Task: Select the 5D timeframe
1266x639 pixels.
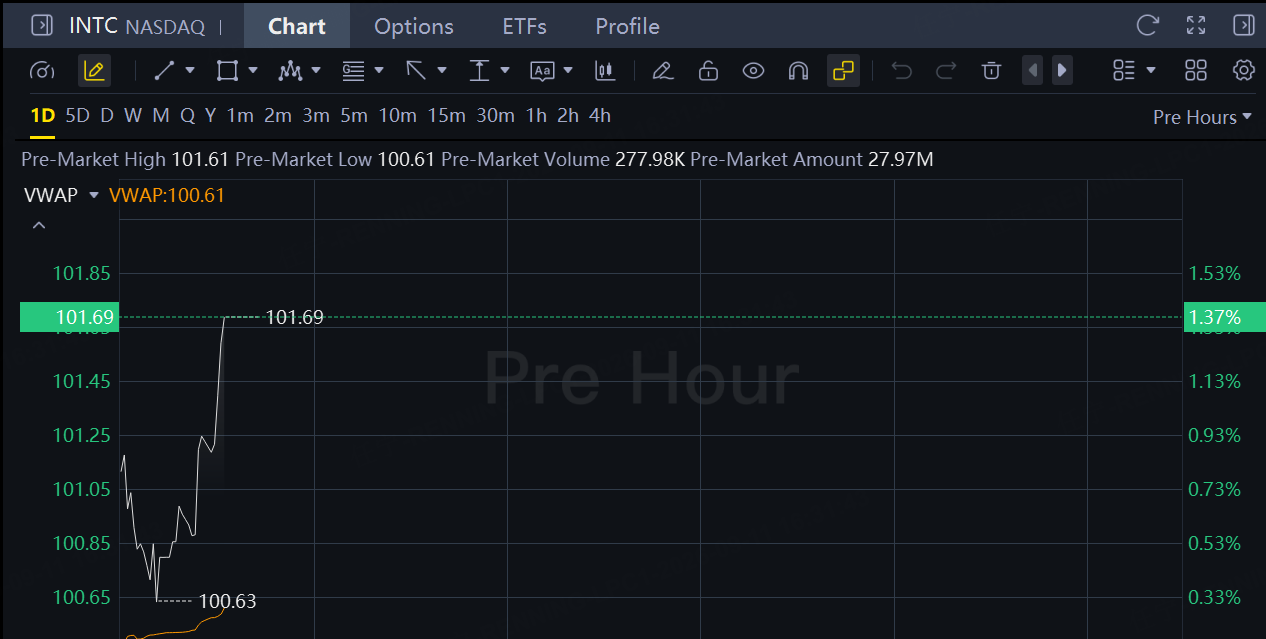Action: (x=77, y=116)
